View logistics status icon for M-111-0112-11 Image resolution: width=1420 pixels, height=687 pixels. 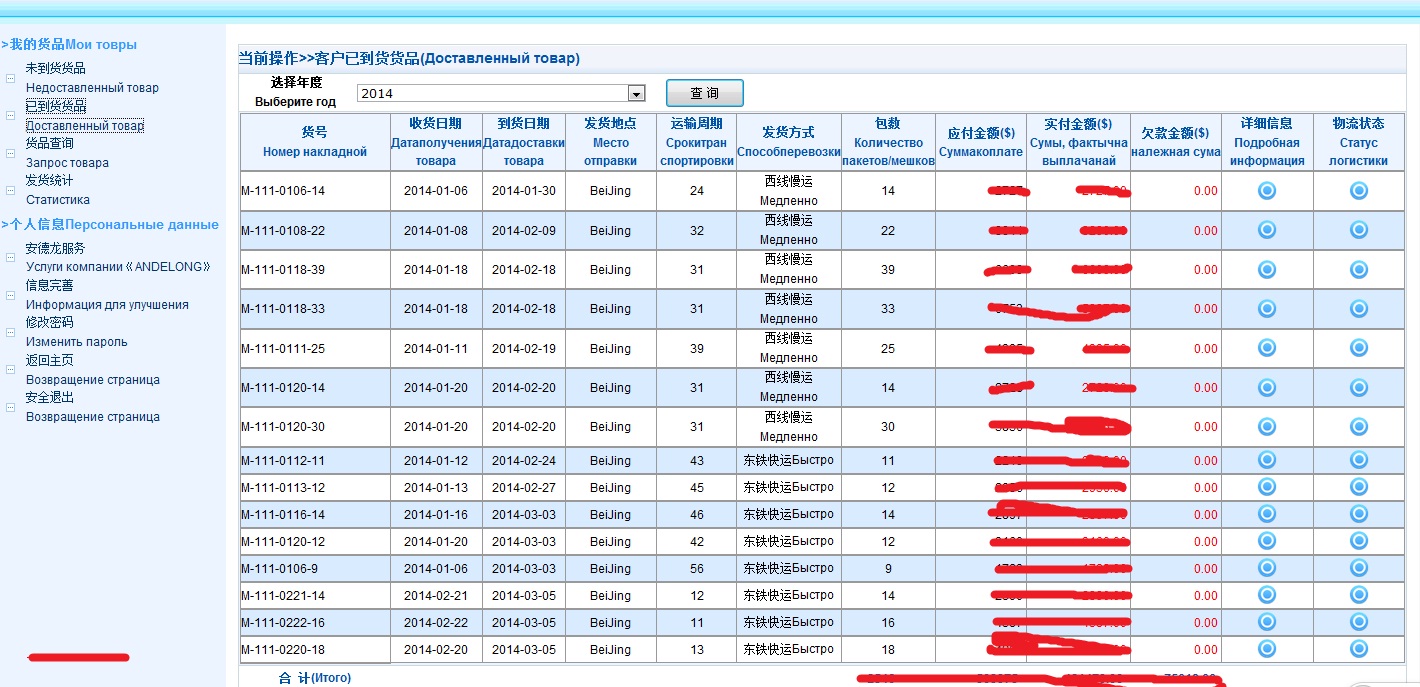[1358, 460]
